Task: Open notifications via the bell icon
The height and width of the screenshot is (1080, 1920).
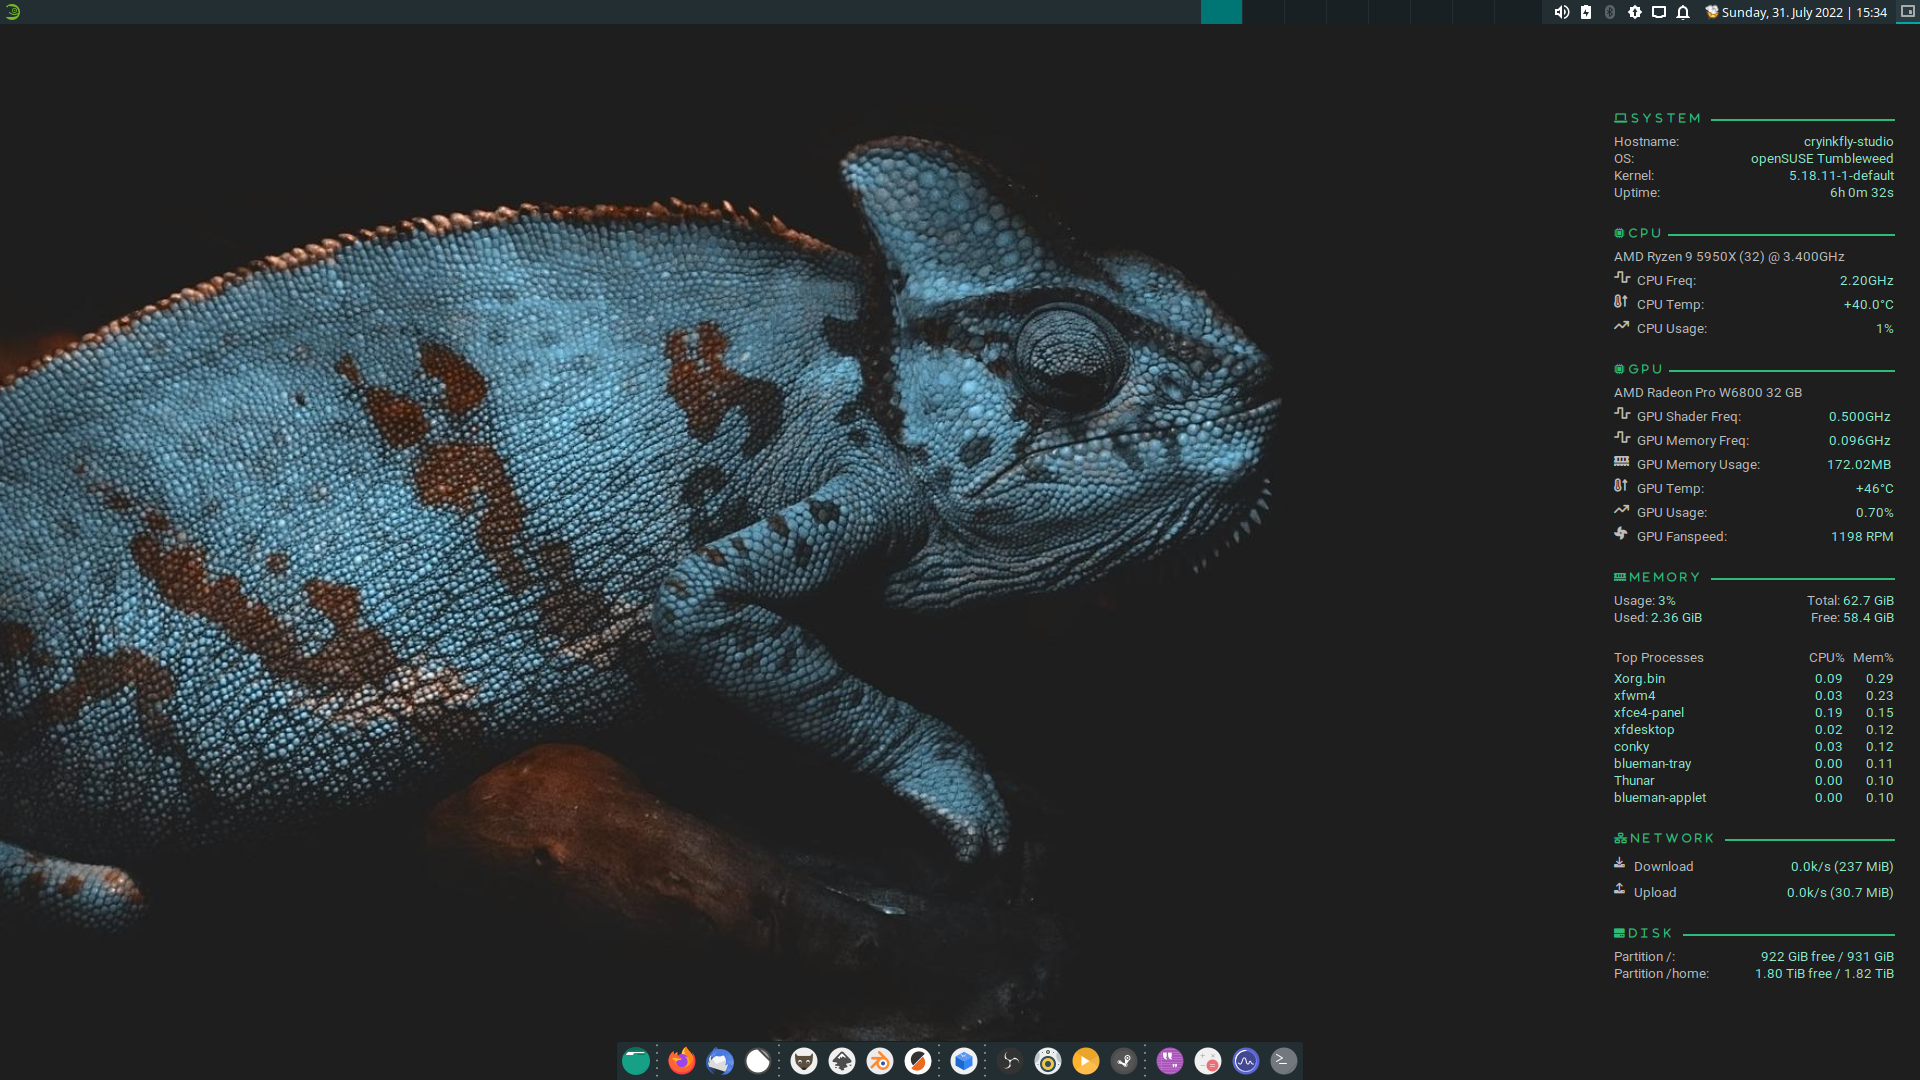Action: (x=1681, y=13)
